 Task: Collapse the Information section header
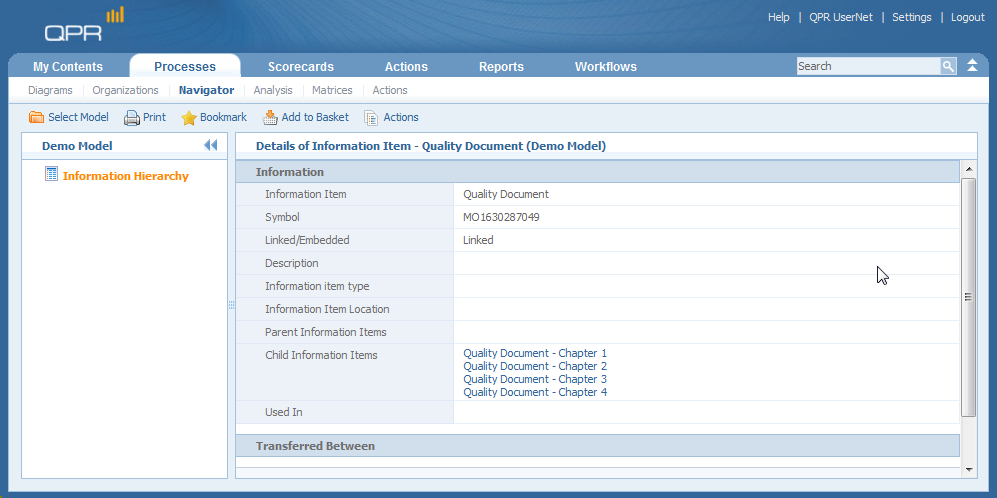pyautogui.click(x=290, y=172)
